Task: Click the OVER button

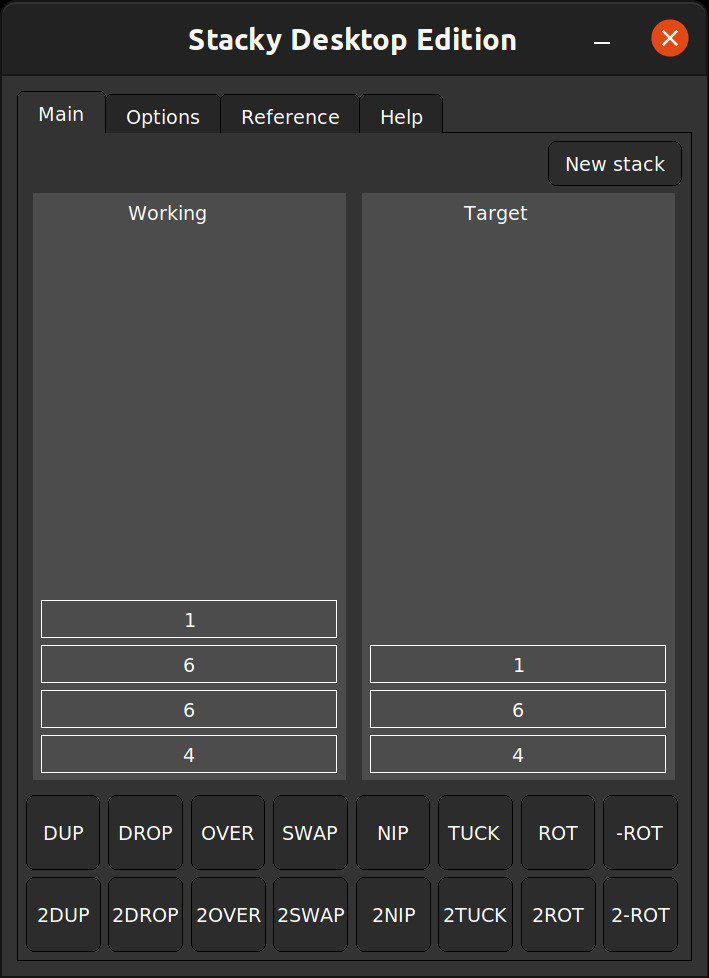Action: (227, 832)
